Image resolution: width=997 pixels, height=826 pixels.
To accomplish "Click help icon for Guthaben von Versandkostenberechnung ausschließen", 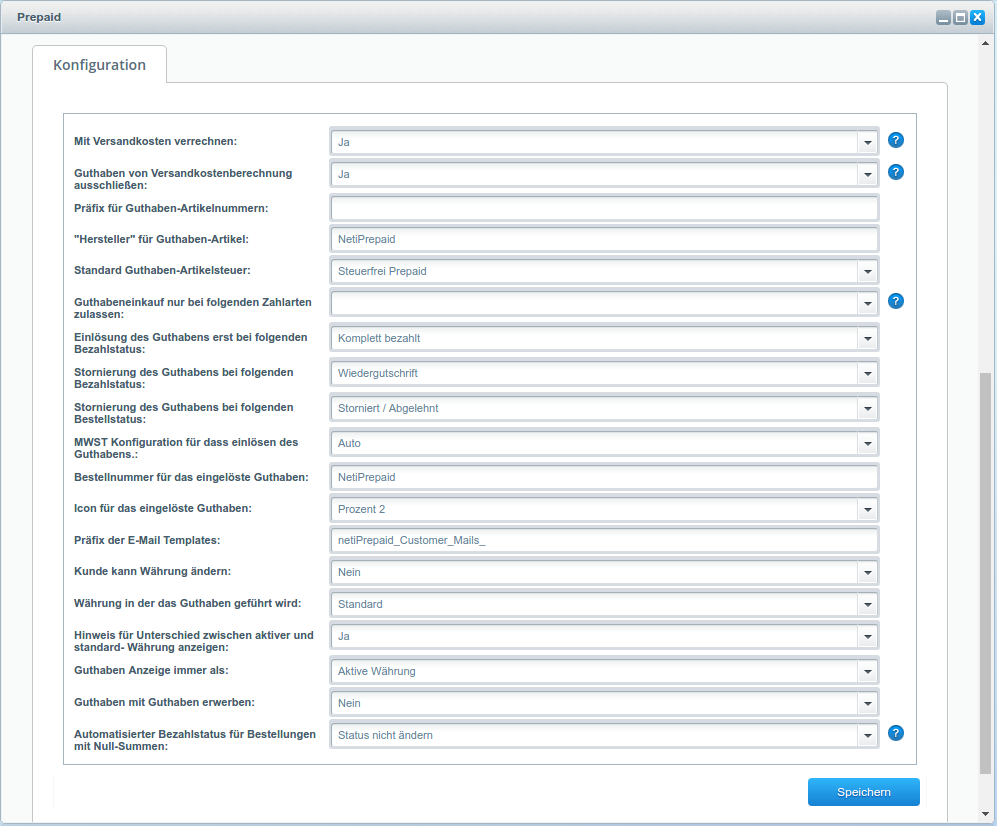I will pyautogui.click(x=896, y=172).
